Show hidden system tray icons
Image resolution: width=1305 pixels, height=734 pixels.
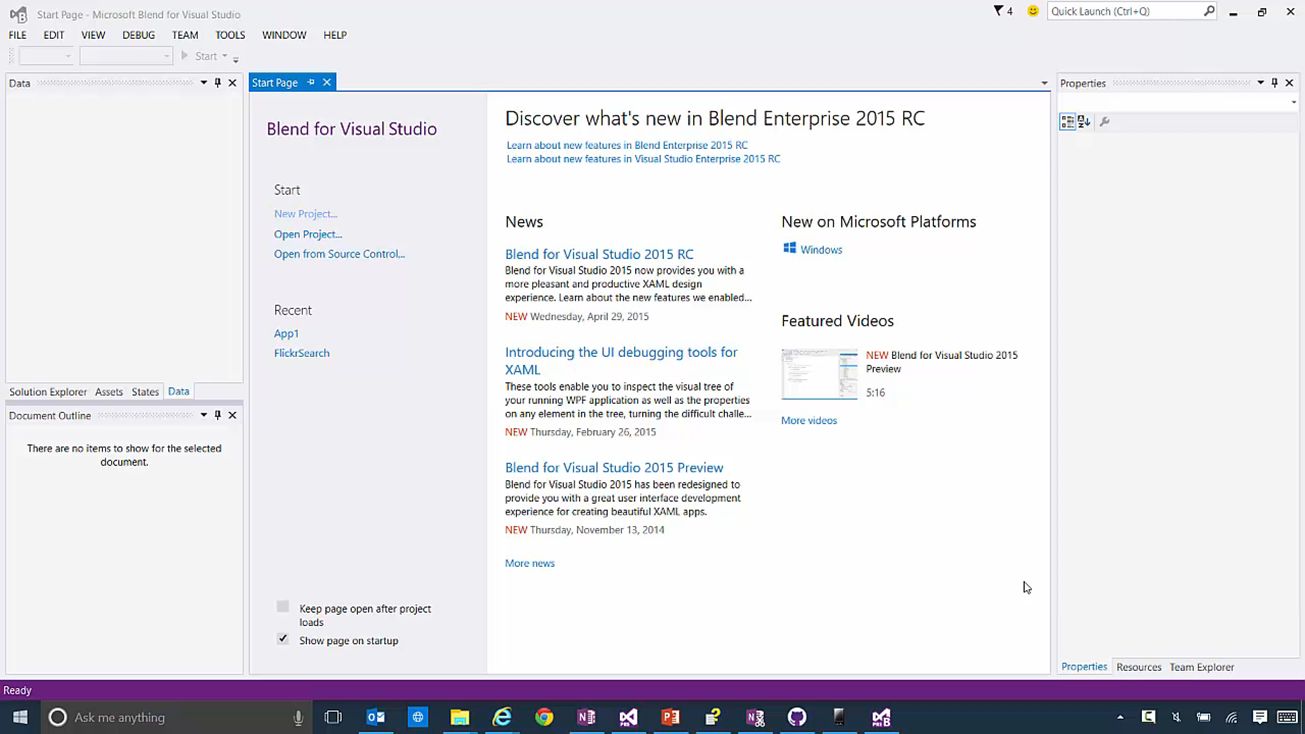click(x=1120, y=717)
